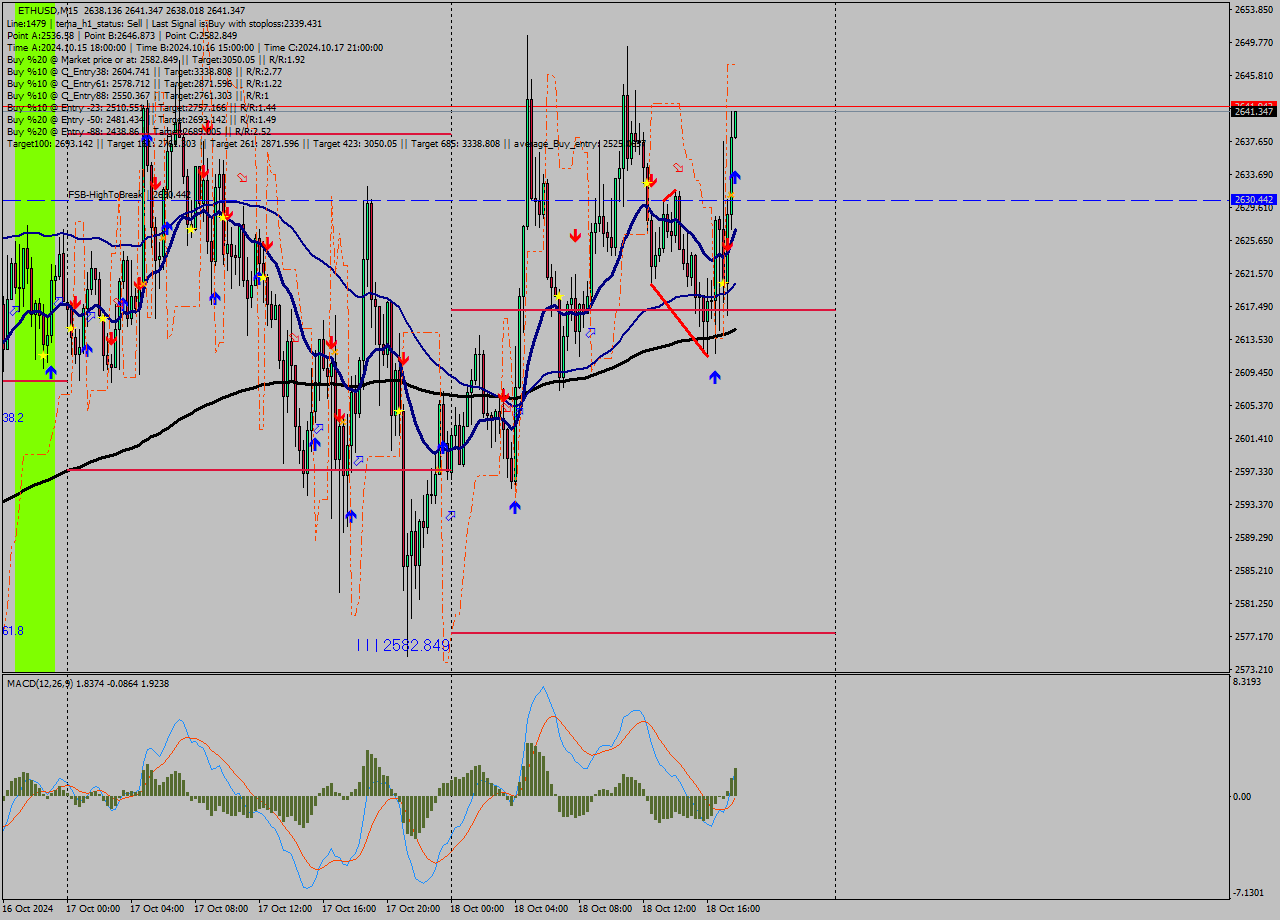Select the red diagonal trendline near 18 Oct 12:00
Viewport: 1280px width, 920px height.
679,320
